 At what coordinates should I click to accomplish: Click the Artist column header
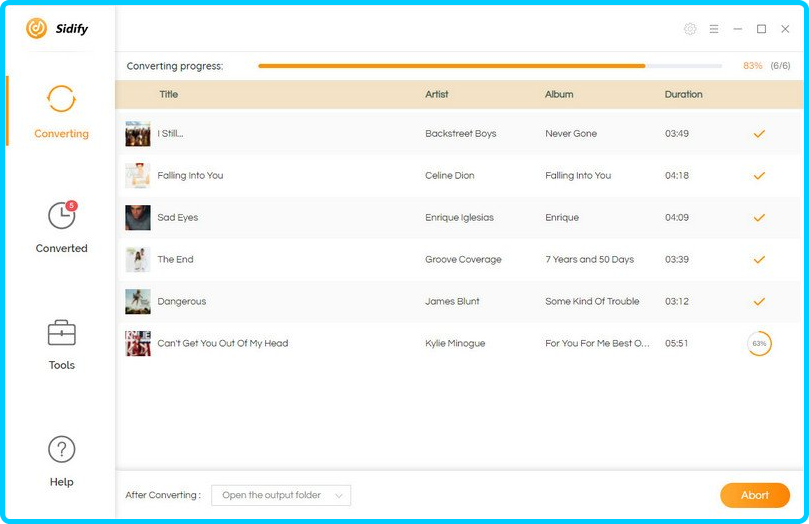tap(436, 94)
